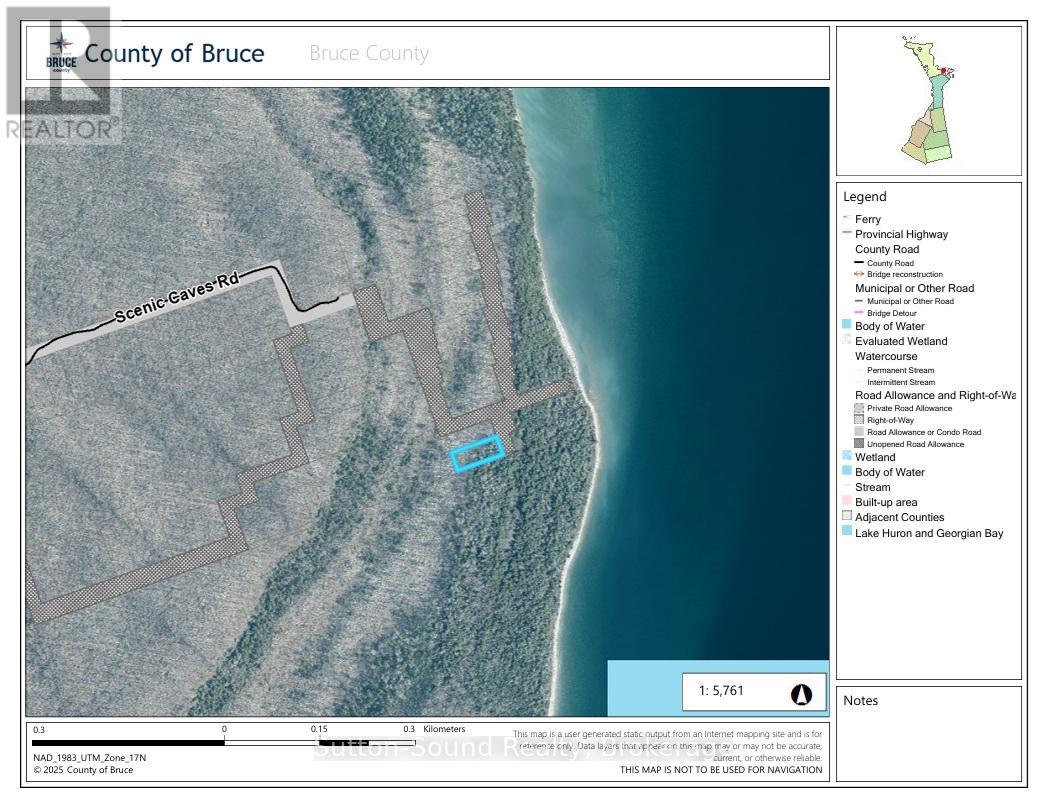Click the Lake Huron and Georgian Bay swatch
Screen dimensions: 1047x811
click(x=846, y=533)
